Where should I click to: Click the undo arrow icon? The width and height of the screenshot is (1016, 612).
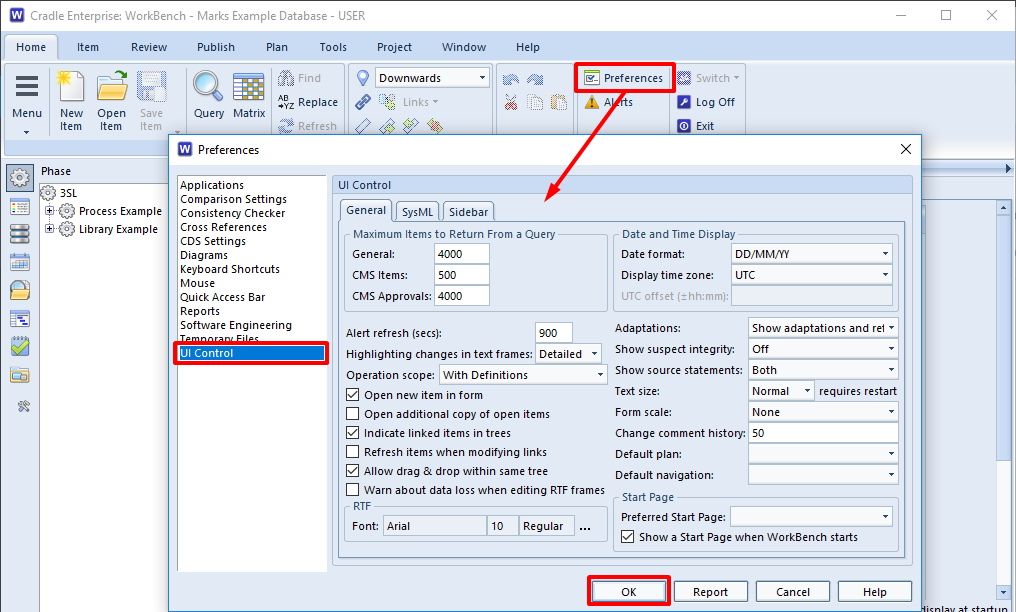click(511, 79)
